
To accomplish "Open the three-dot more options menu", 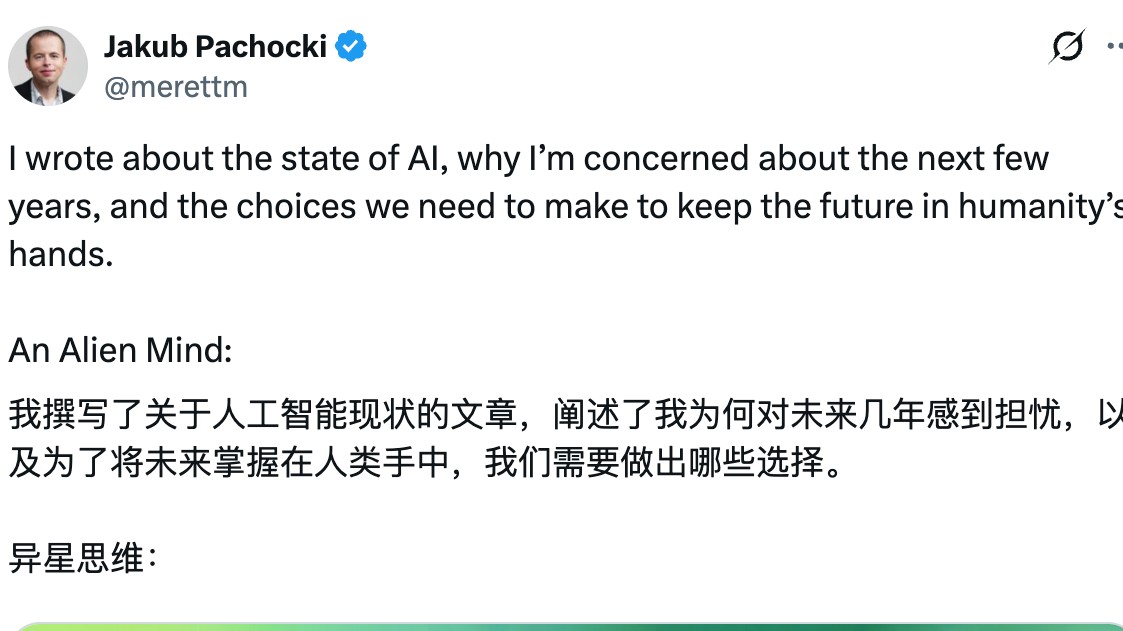I will [1115, 47].
